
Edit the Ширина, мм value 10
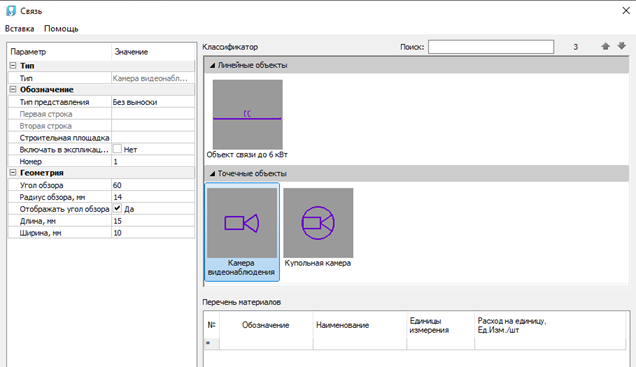tap(153, 232)
